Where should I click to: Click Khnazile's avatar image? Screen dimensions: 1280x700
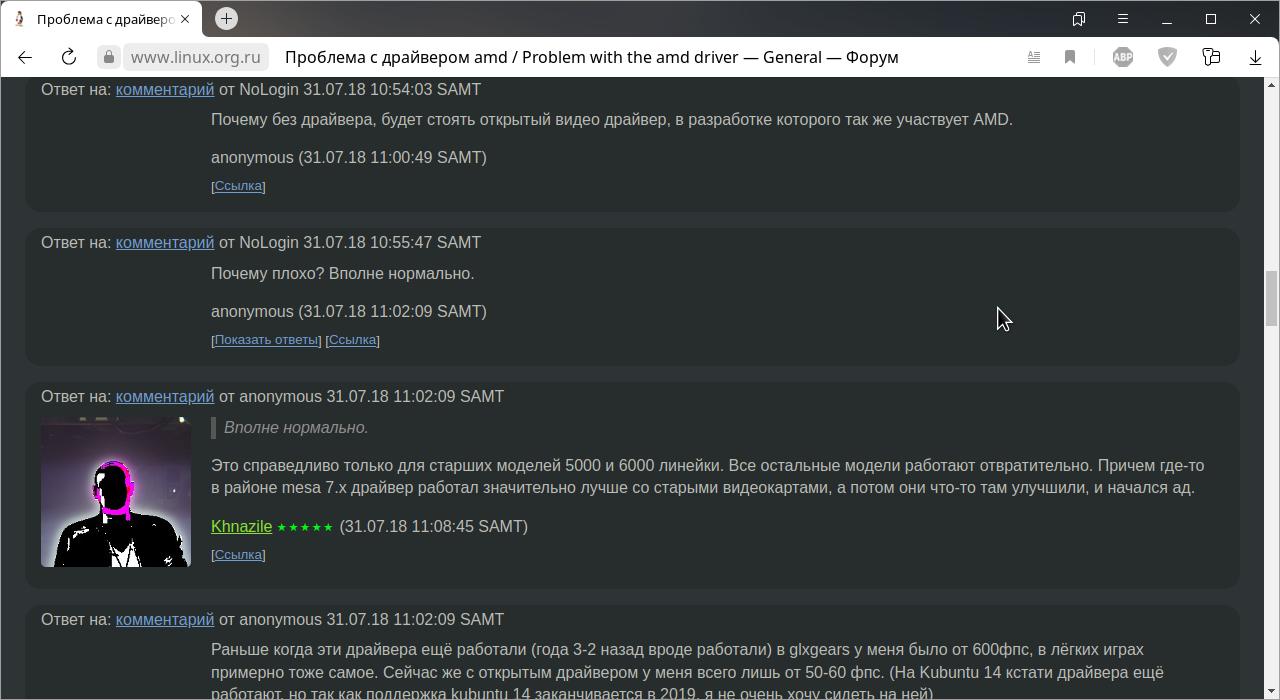[116, 492]
